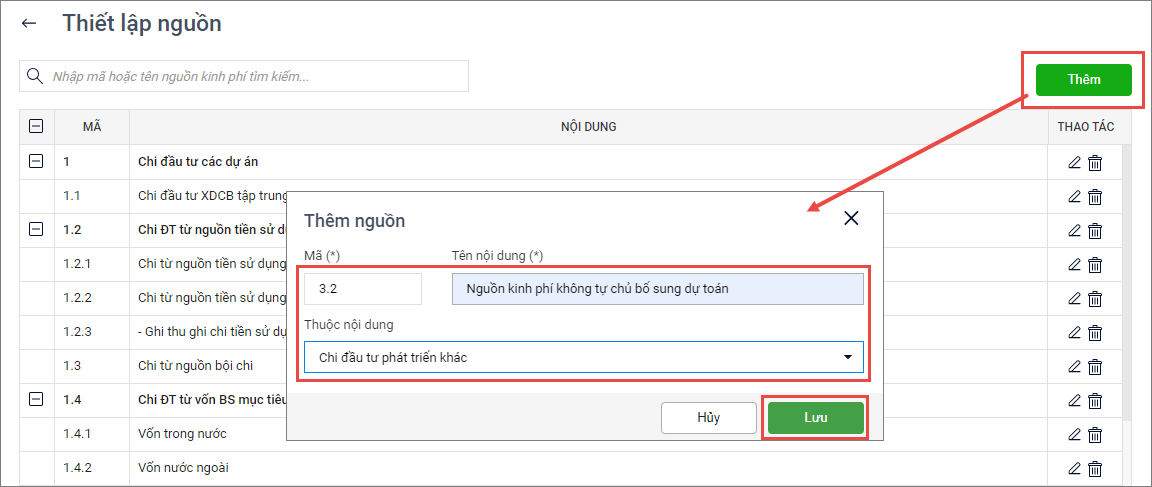Viewport: 1152px width, 487px height.
Task: Click the trash icon for row 1.4.2
Action: (x=1095, y=468)
